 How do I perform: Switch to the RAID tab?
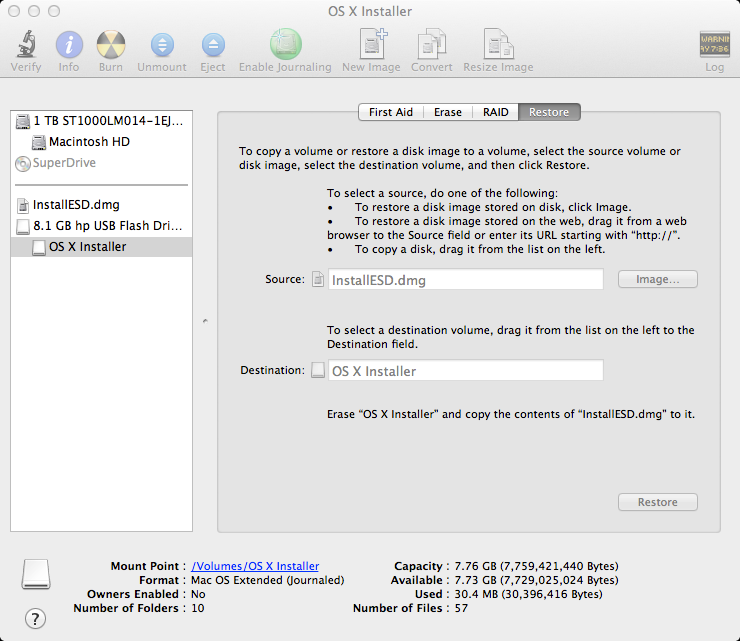click(x=495, y=112)
